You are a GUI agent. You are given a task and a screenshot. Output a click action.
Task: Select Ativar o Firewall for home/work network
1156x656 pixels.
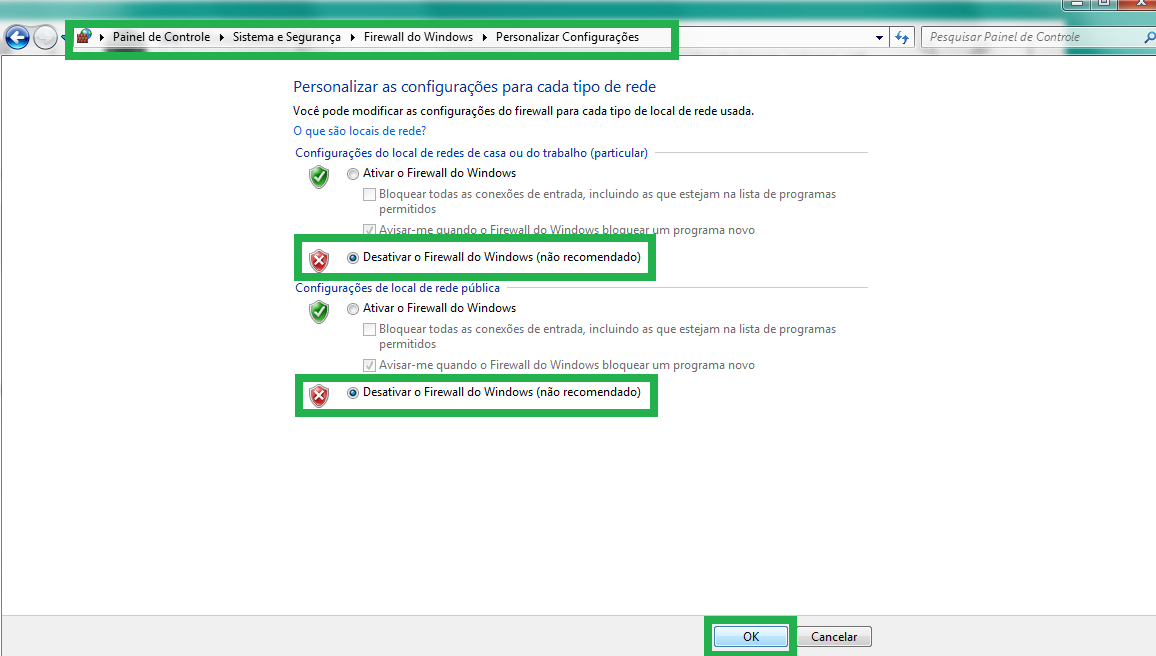(x=353, y=174)
